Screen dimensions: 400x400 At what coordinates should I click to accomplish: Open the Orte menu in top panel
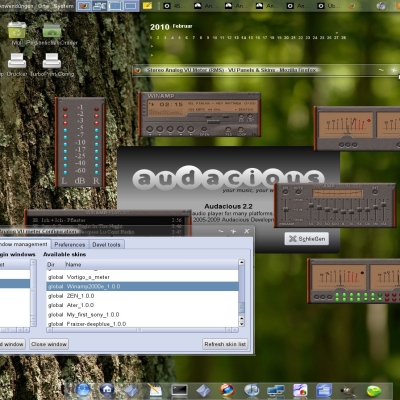click(44, 6)
